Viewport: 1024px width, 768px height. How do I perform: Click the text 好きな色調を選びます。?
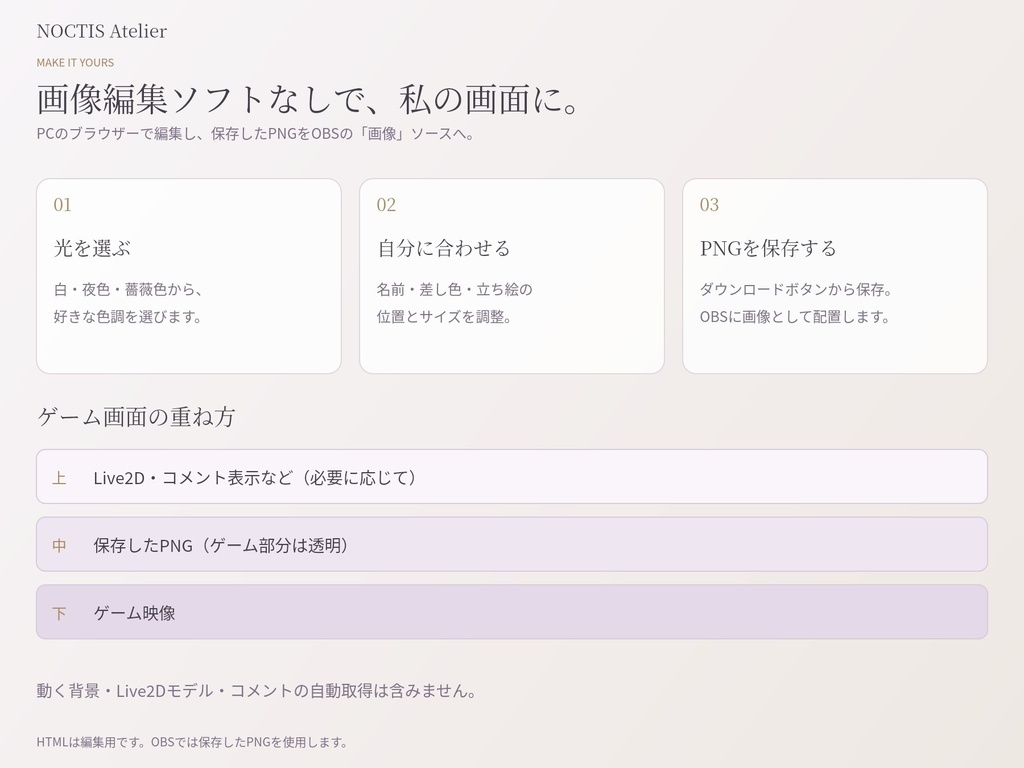tap(128, 317)
